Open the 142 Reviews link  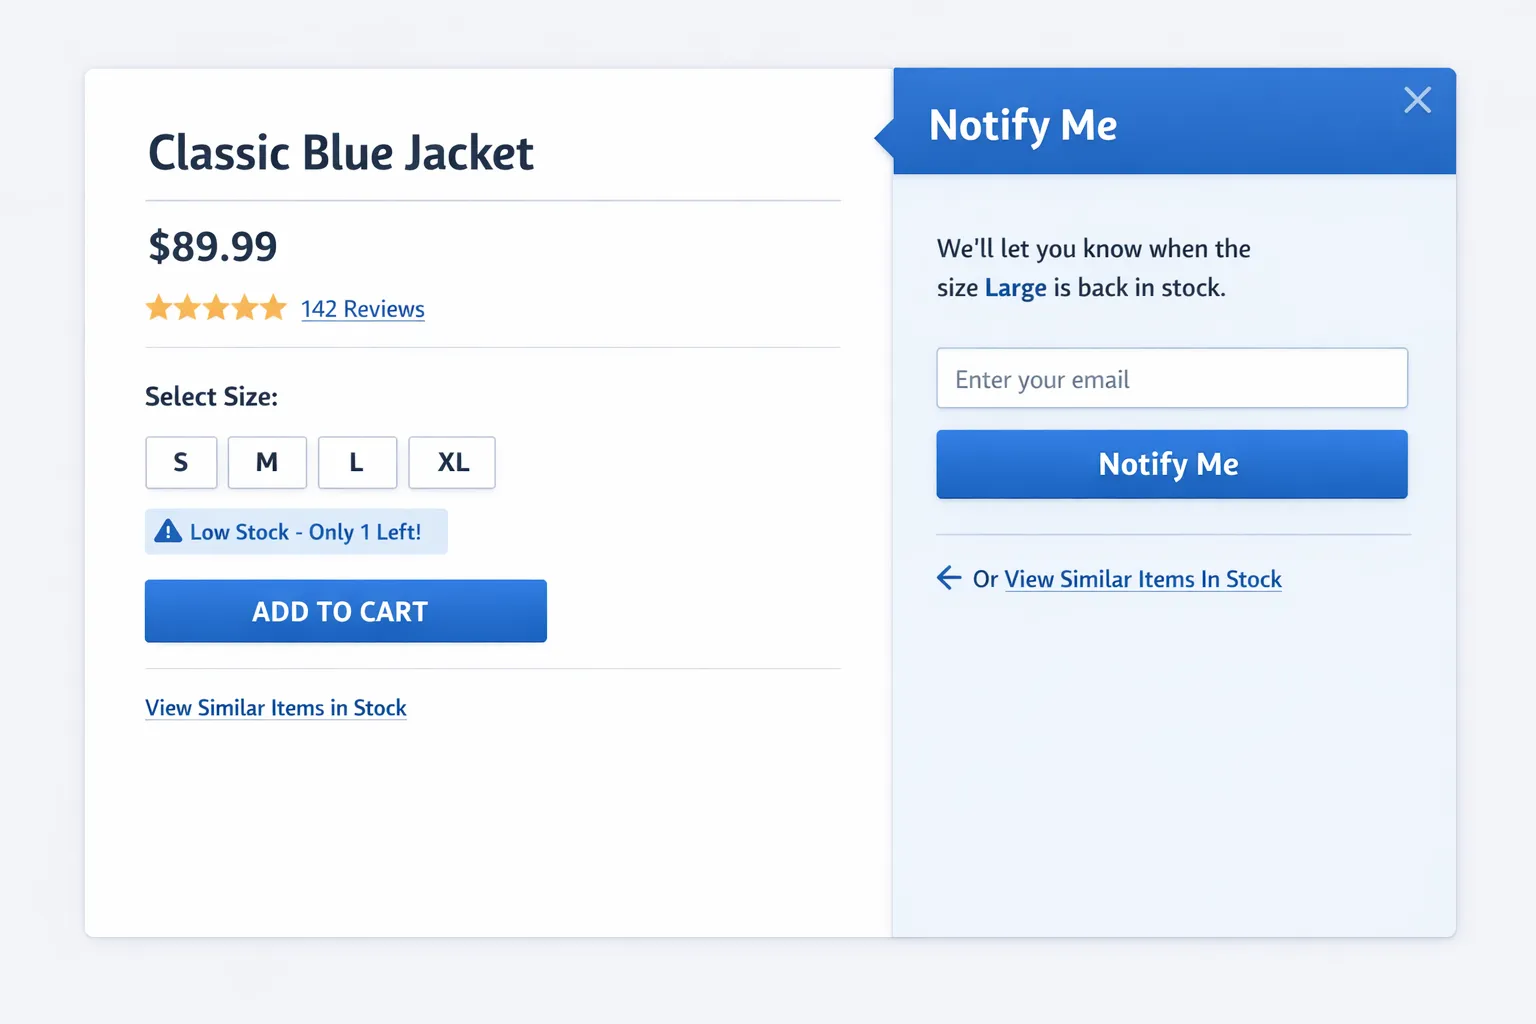[362, 309]
